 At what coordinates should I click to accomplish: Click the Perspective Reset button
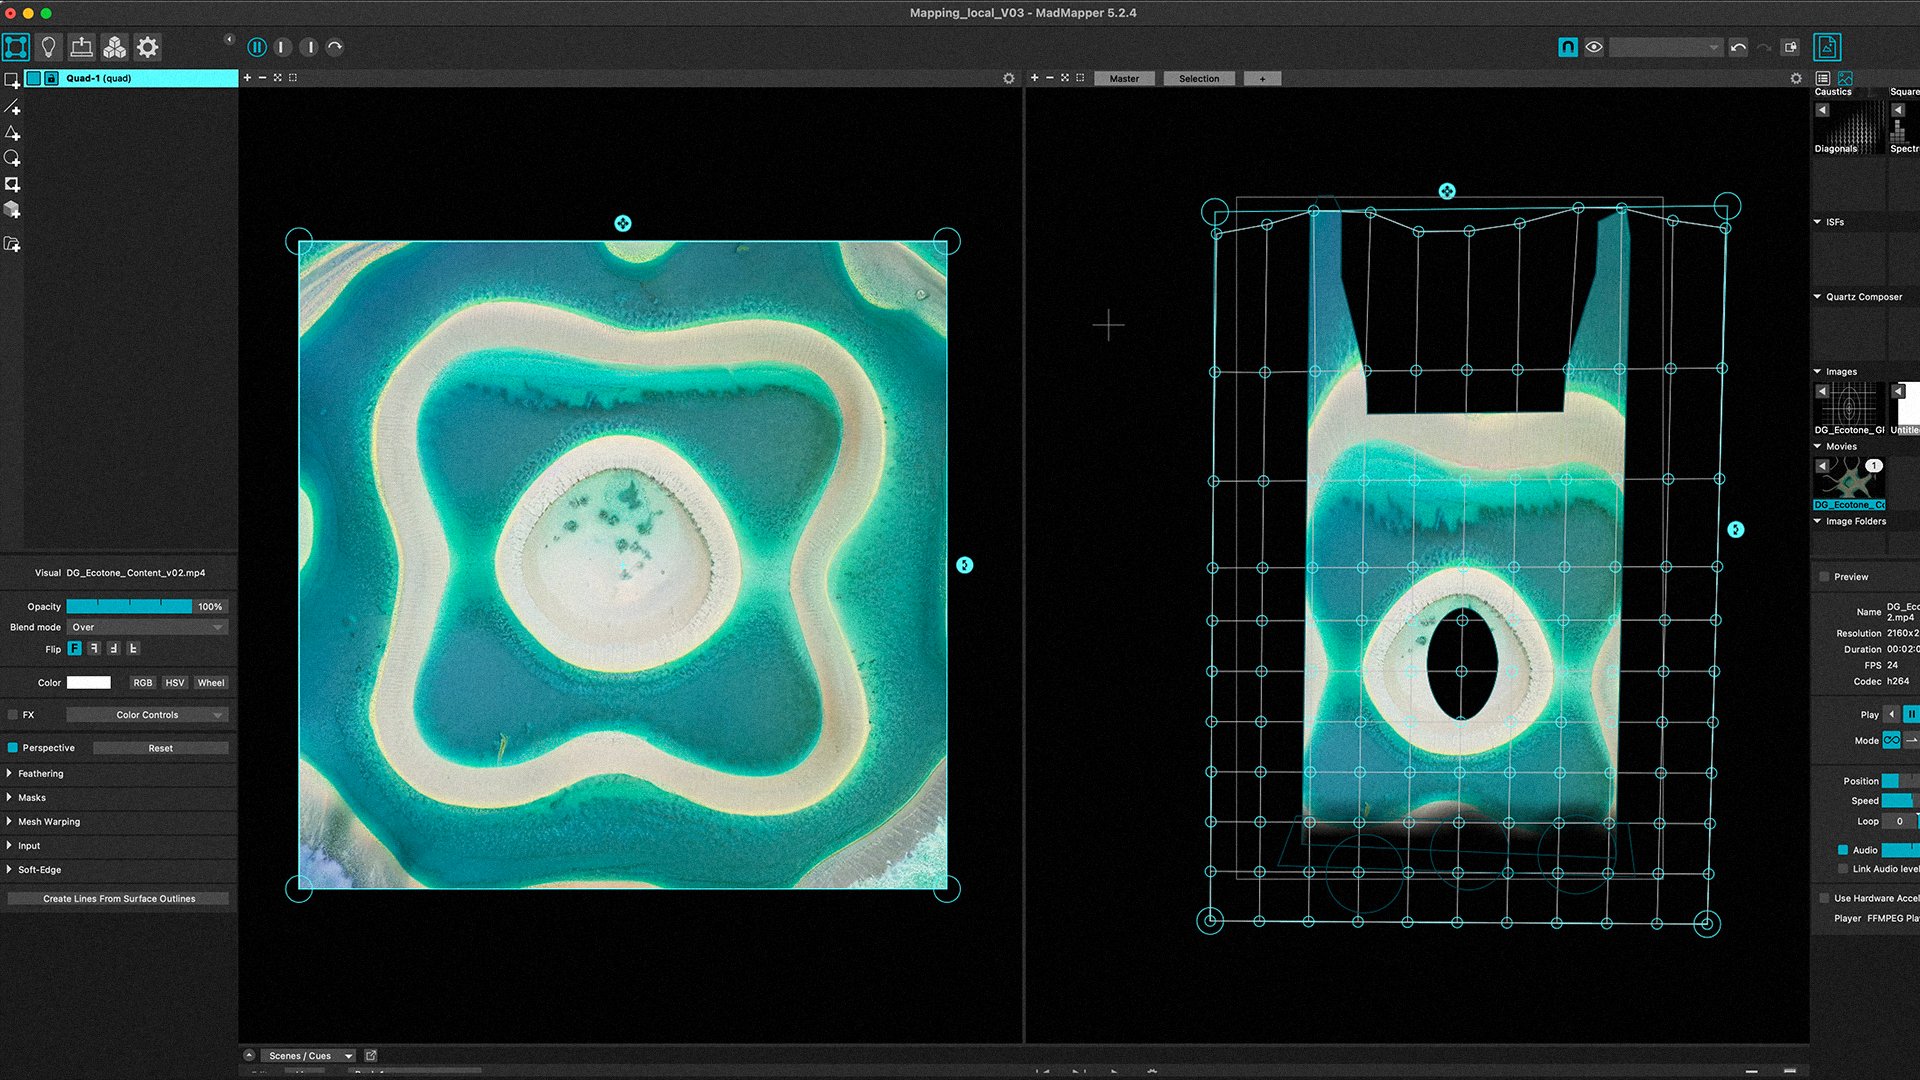pos(160,748)
